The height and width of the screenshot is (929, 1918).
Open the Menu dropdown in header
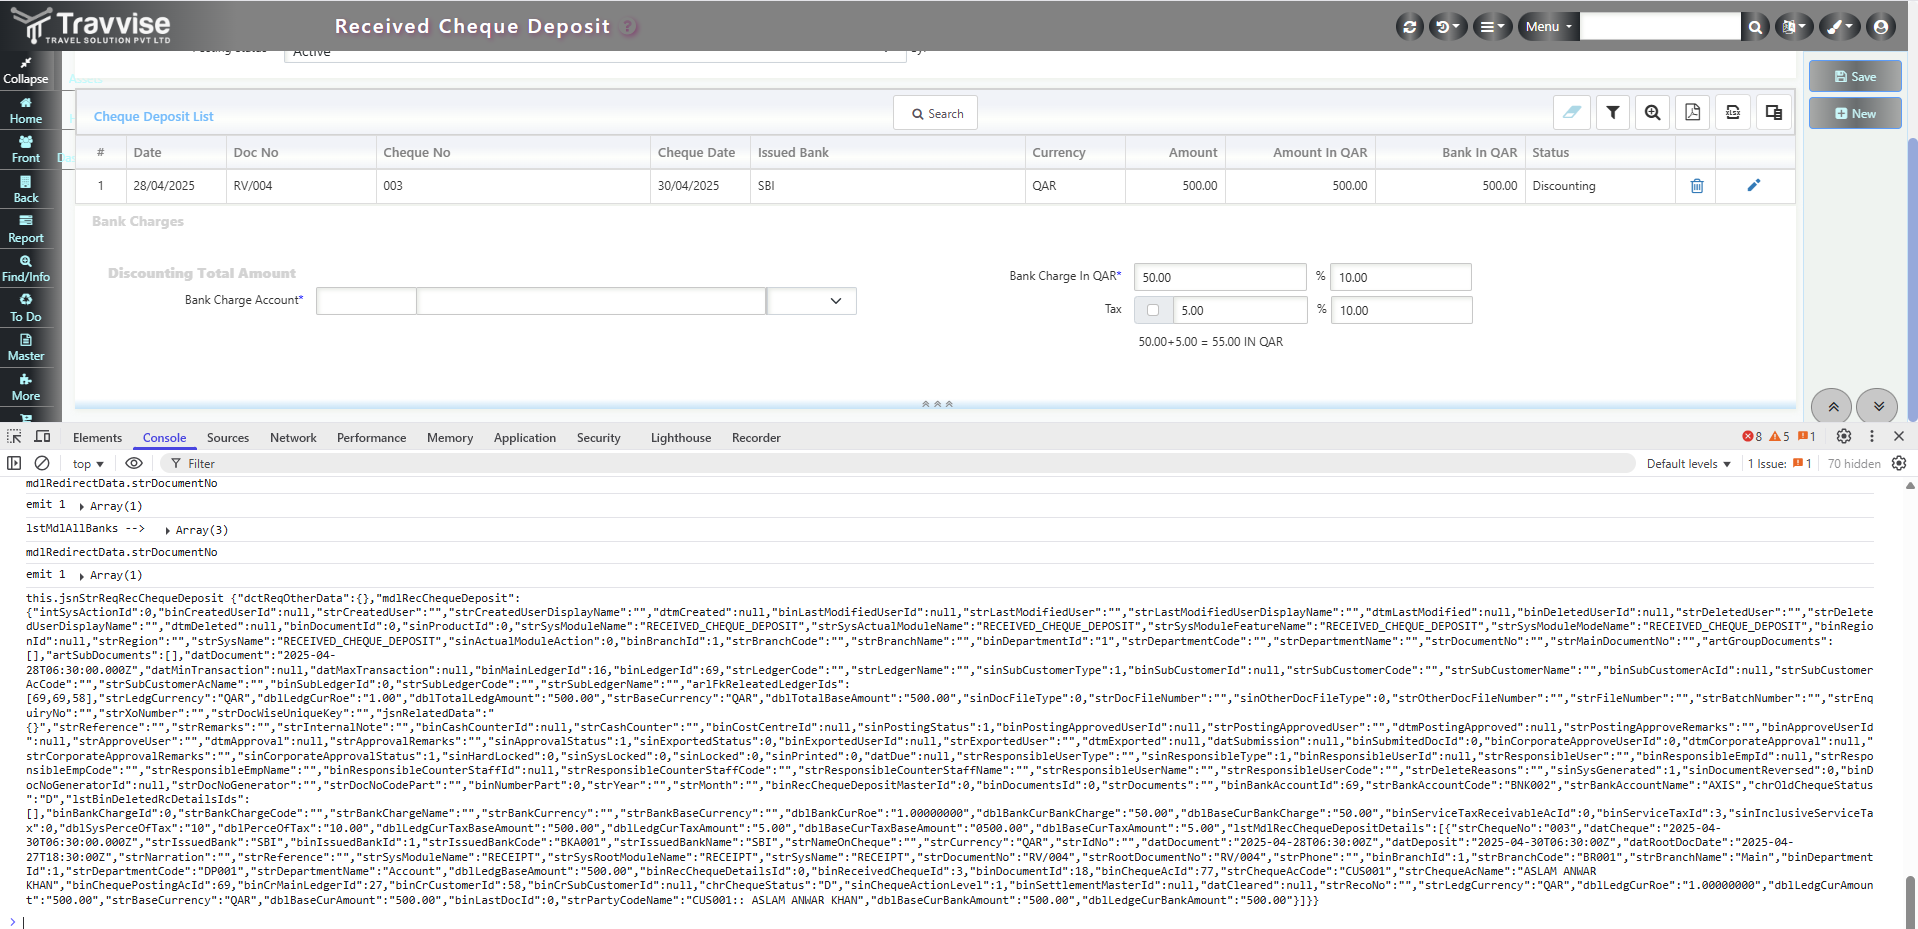coord(1548,27)
